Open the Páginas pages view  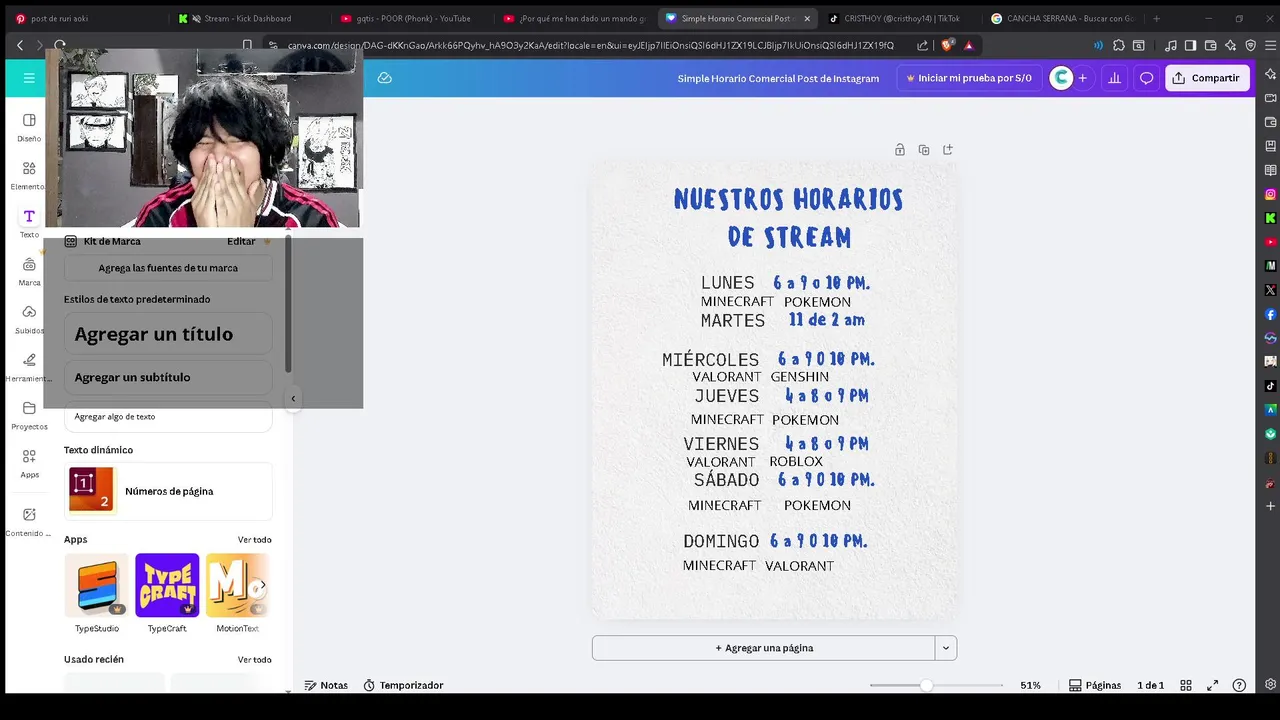1095,685
